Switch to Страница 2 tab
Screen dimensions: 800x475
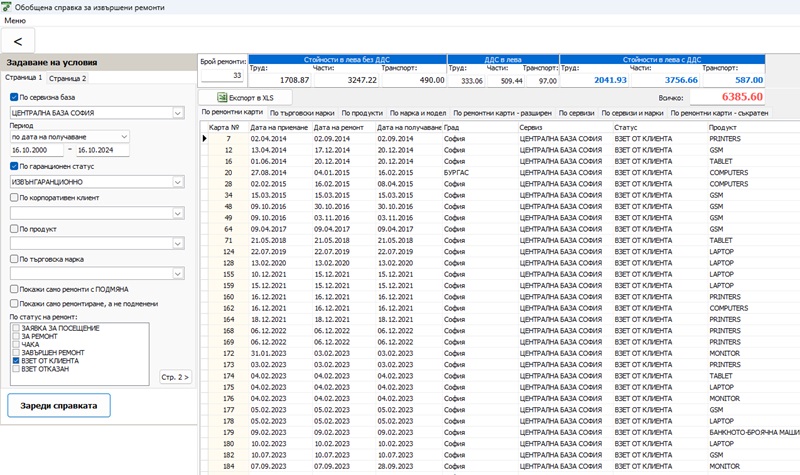coord(67,78)
